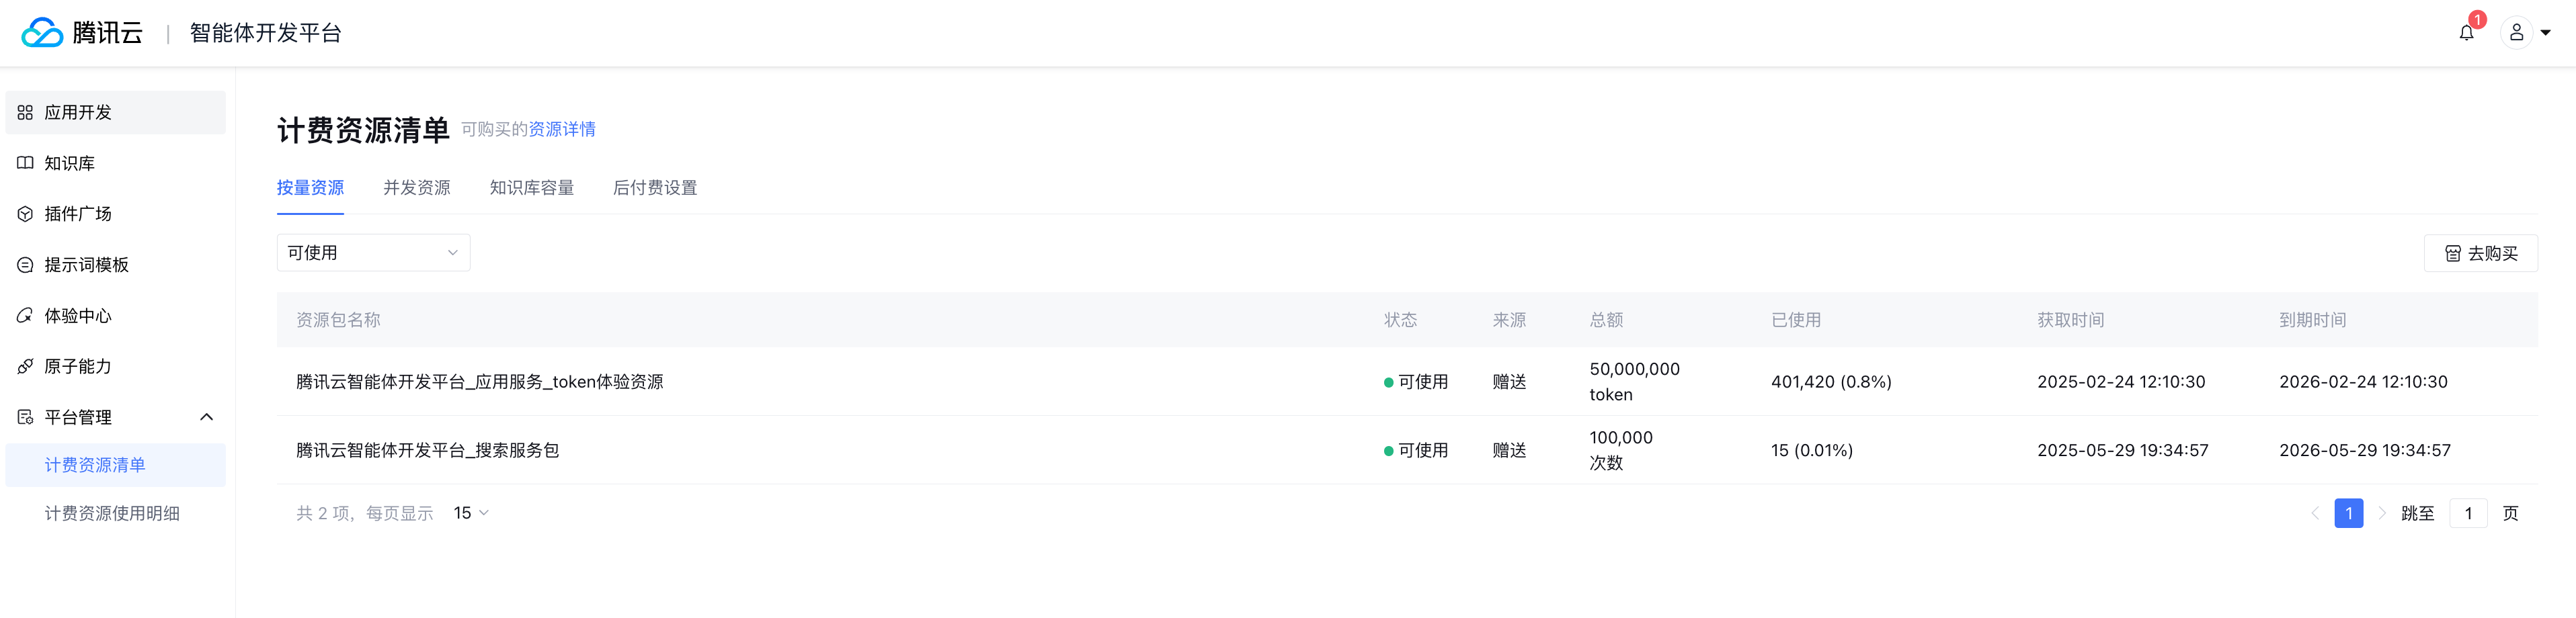Select 计费资源使用明细 in sidebar

point(112,514)
